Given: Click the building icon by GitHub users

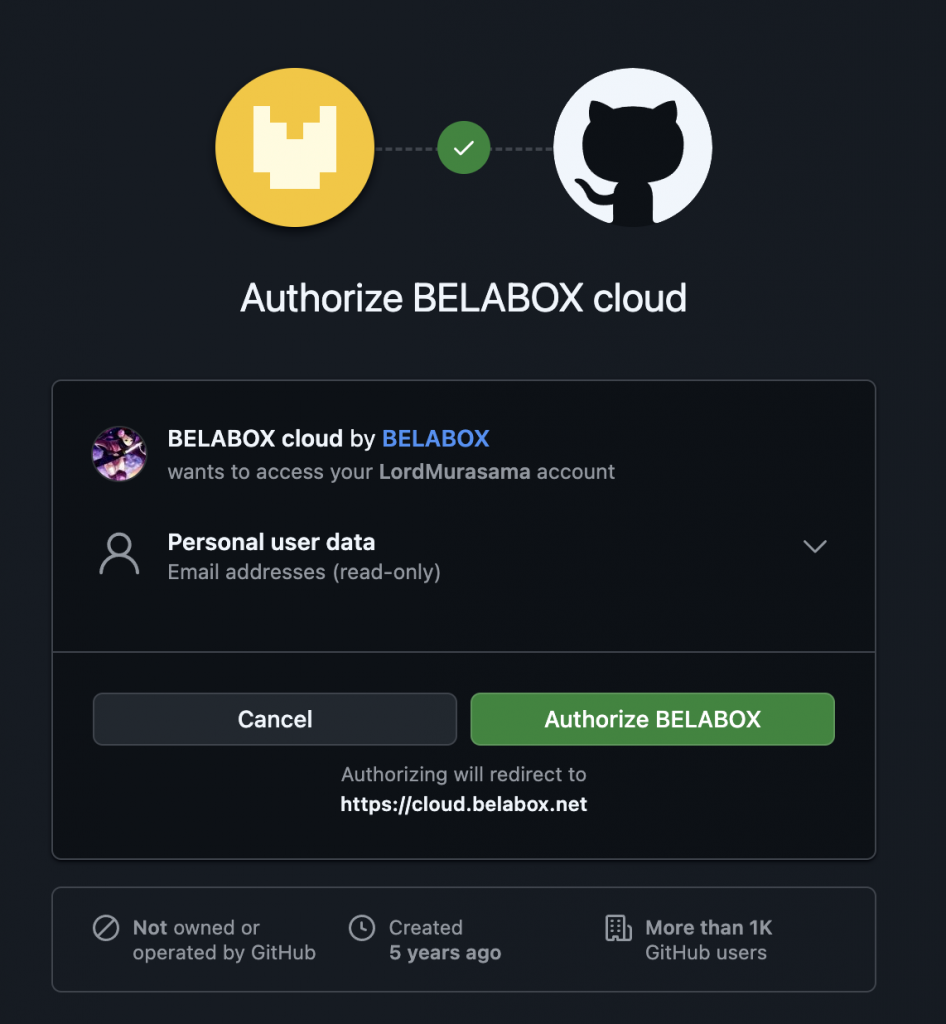Looking at the screenshot, I should (619, 928).
